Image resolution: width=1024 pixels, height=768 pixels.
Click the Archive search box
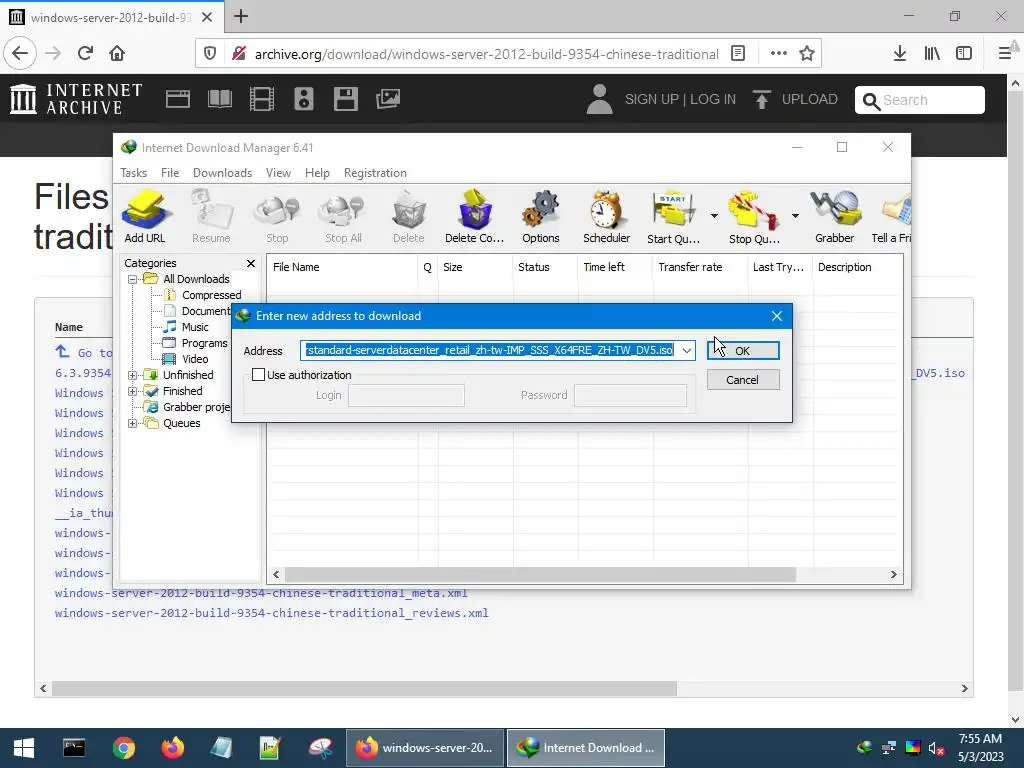click(x=920, y=100)
